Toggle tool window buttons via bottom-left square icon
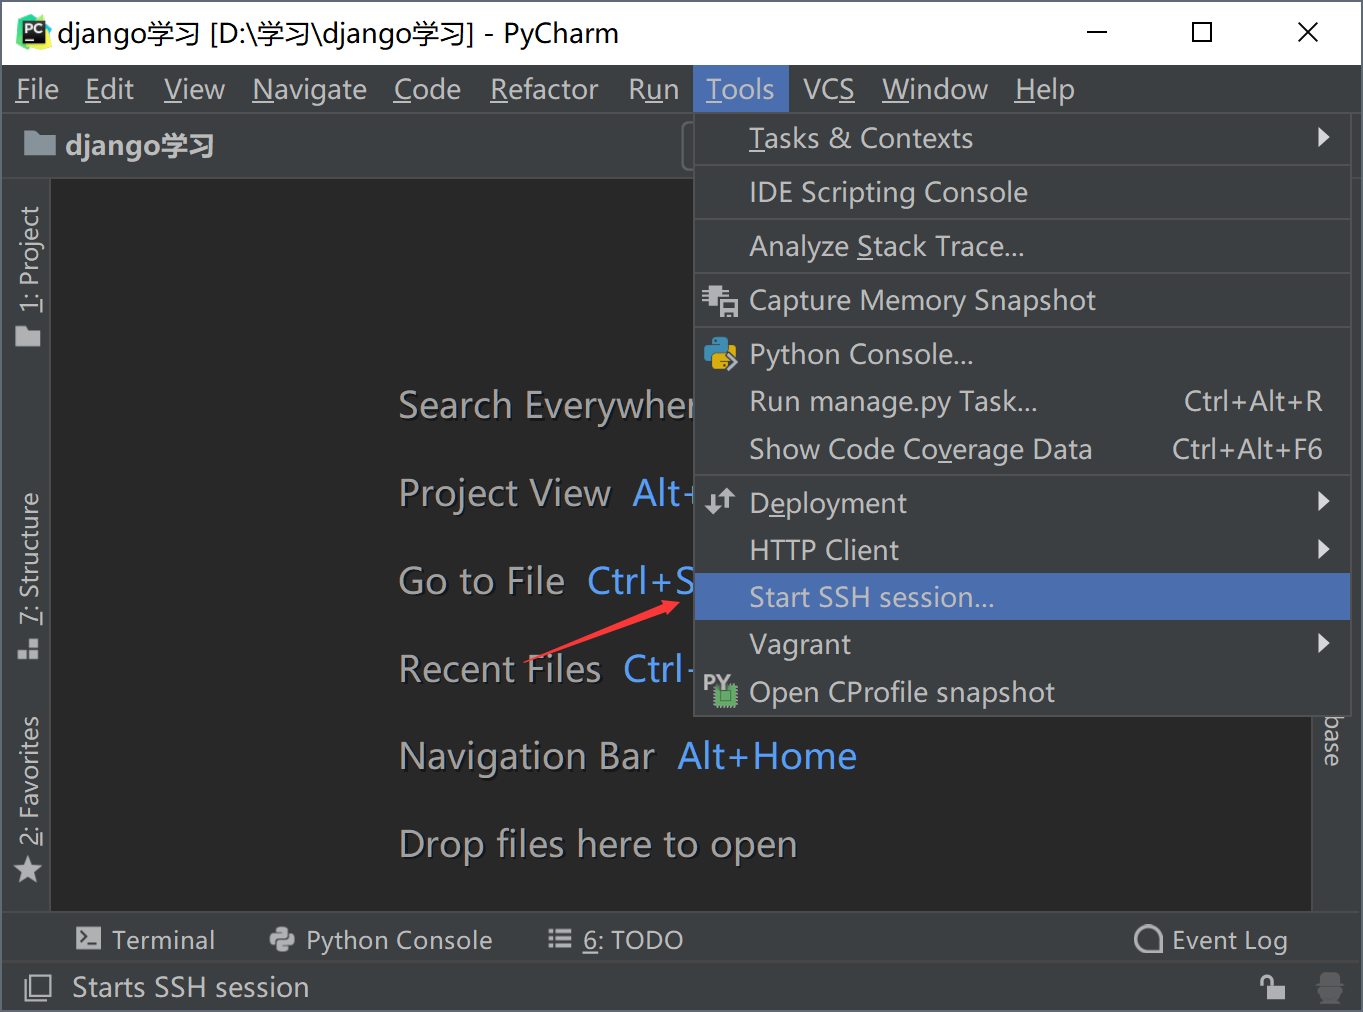 pyautogui.click(x=38, y=988)
